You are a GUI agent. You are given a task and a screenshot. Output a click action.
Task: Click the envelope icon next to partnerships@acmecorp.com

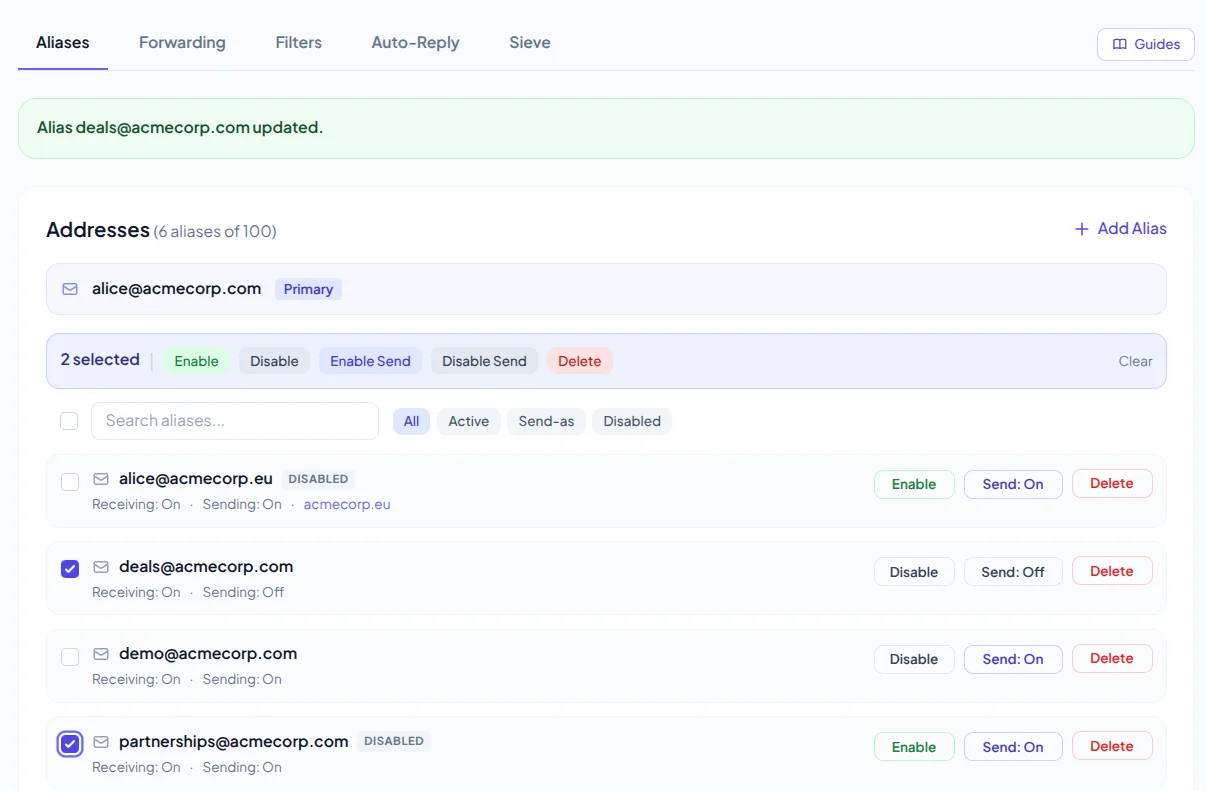[100, 742]
